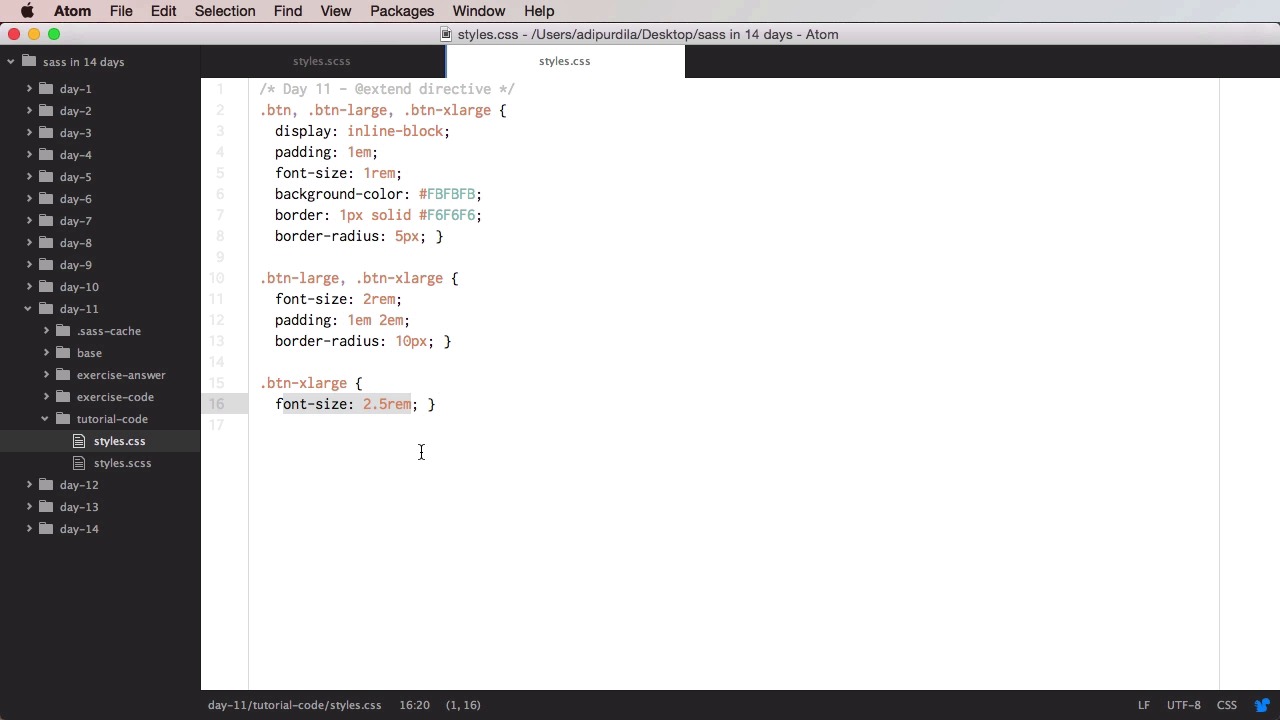Open the Selection menu
Viewport: 1280px width, 720px height.
224,11
